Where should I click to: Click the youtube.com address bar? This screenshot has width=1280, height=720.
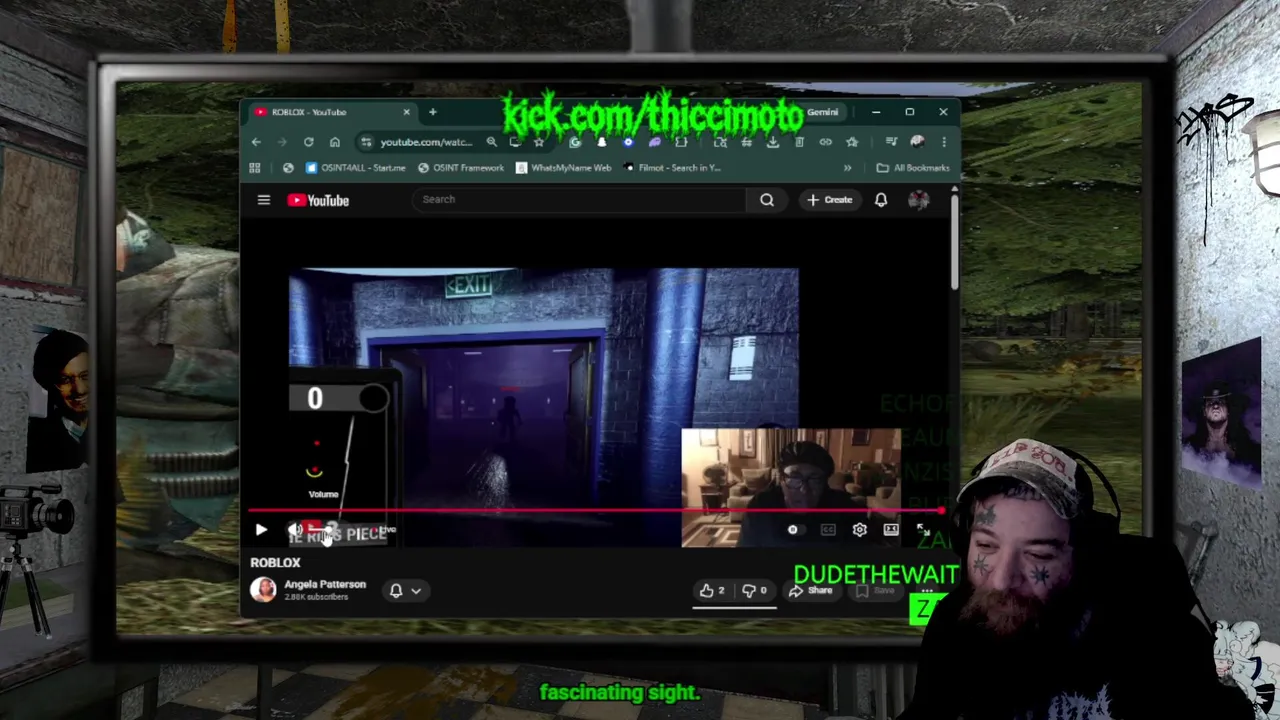coord(428,142)
